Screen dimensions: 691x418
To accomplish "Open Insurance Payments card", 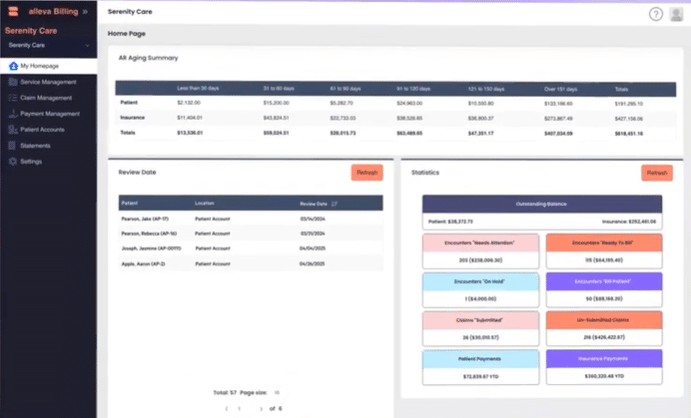I will tap(604, 367).
